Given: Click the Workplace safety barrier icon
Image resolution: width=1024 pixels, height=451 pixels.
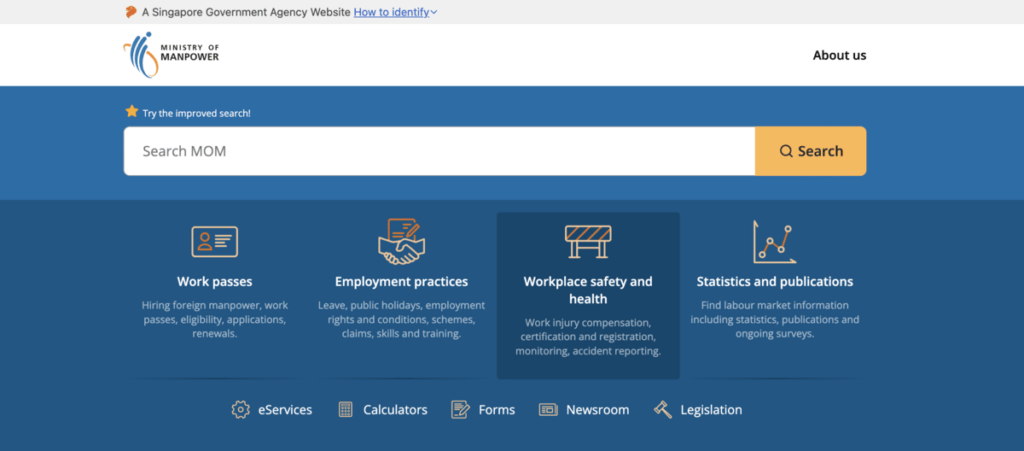Looking at the screenshot, I should click(588, 242).
